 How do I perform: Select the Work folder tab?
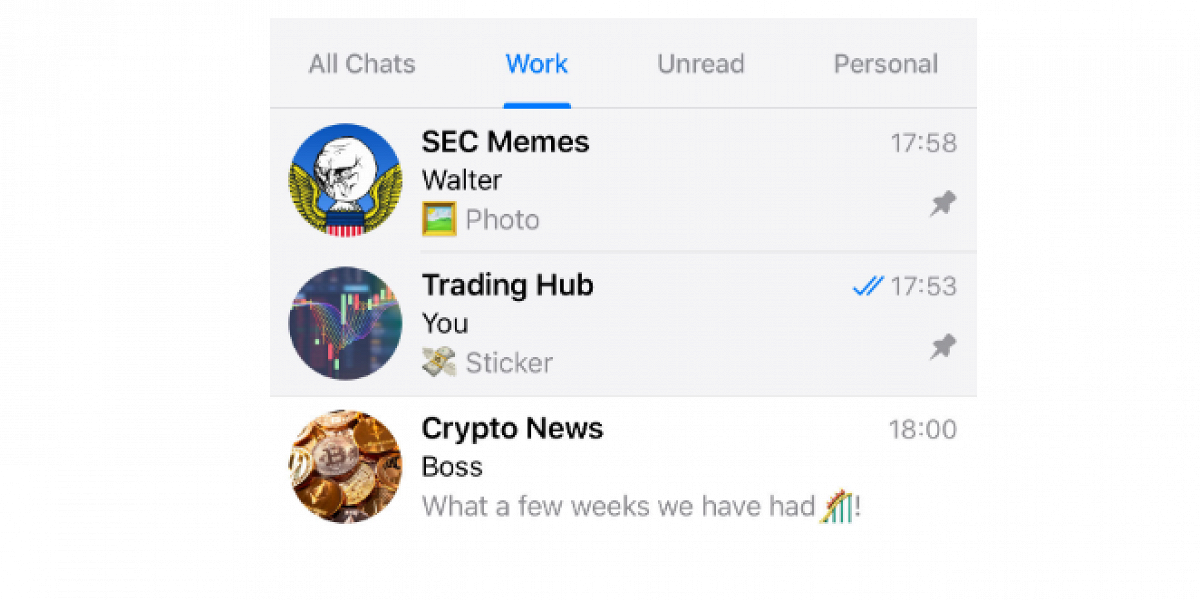tap(537, 64)
